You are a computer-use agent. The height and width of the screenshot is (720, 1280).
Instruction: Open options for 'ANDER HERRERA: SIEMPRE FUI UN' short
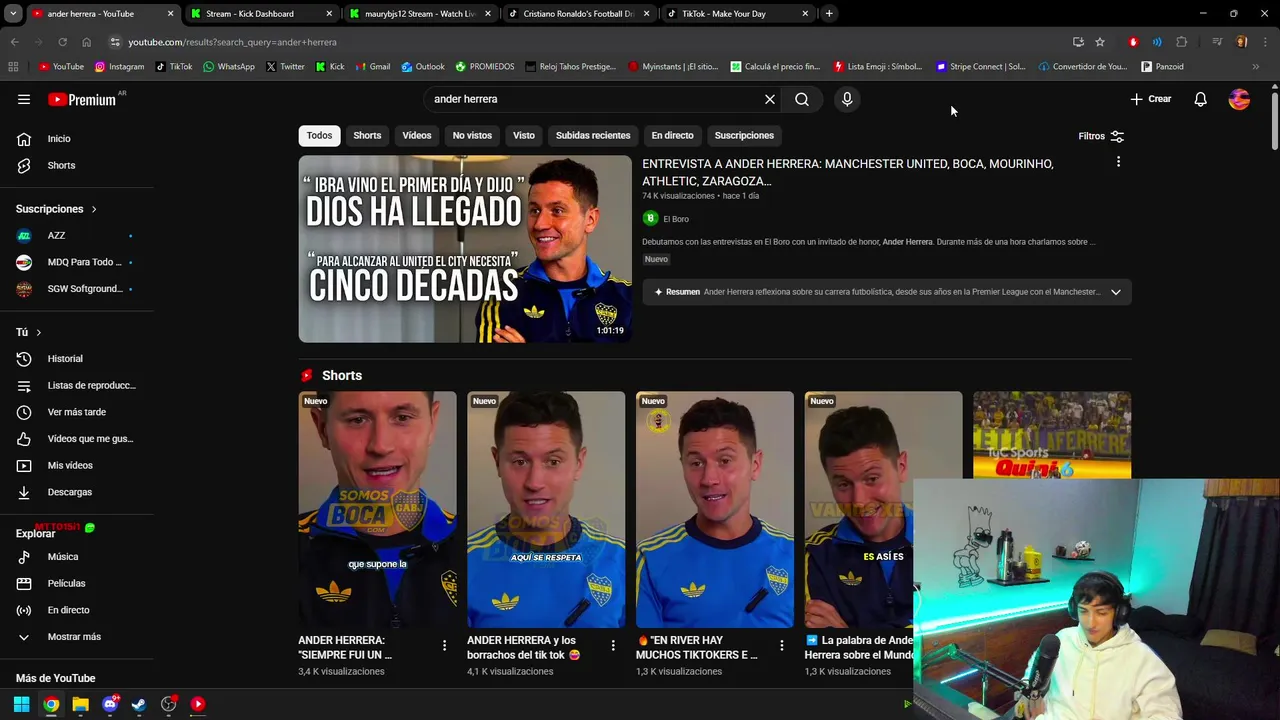click(x=444, y=645)
